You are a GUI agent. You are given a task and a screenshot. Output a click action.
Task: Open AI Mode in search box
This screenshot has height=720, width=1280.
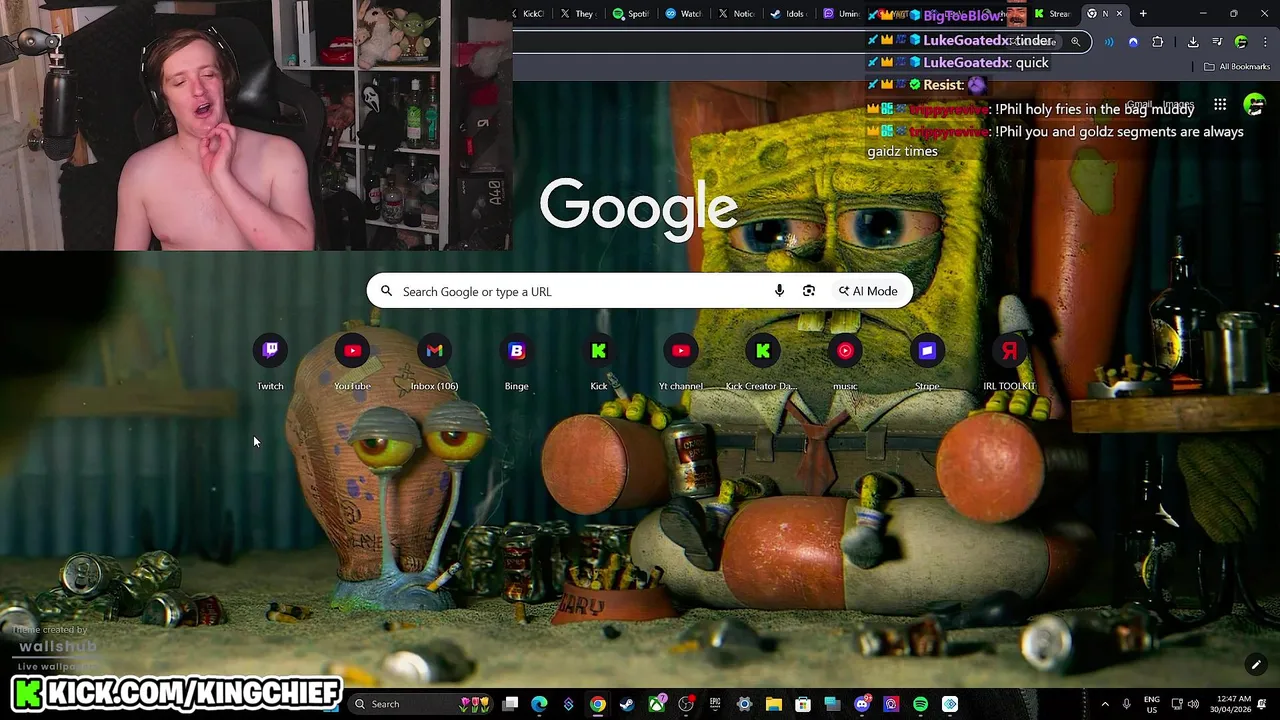pyautogui.click(x=868, y=291)
